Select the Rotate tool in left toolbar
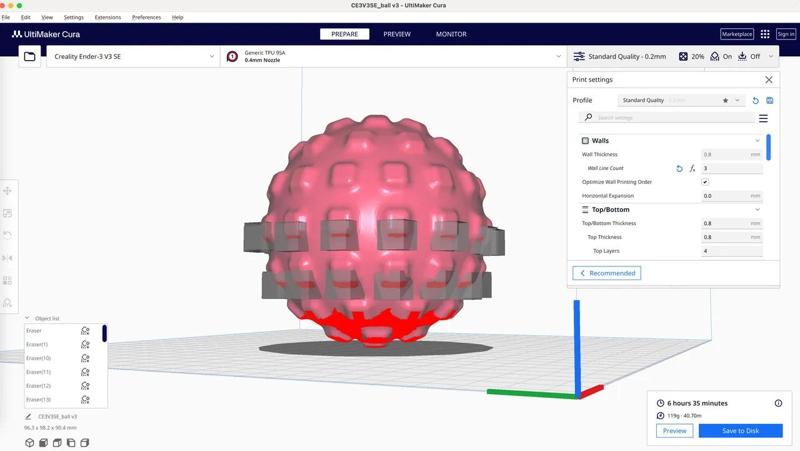 coord(8,235)
